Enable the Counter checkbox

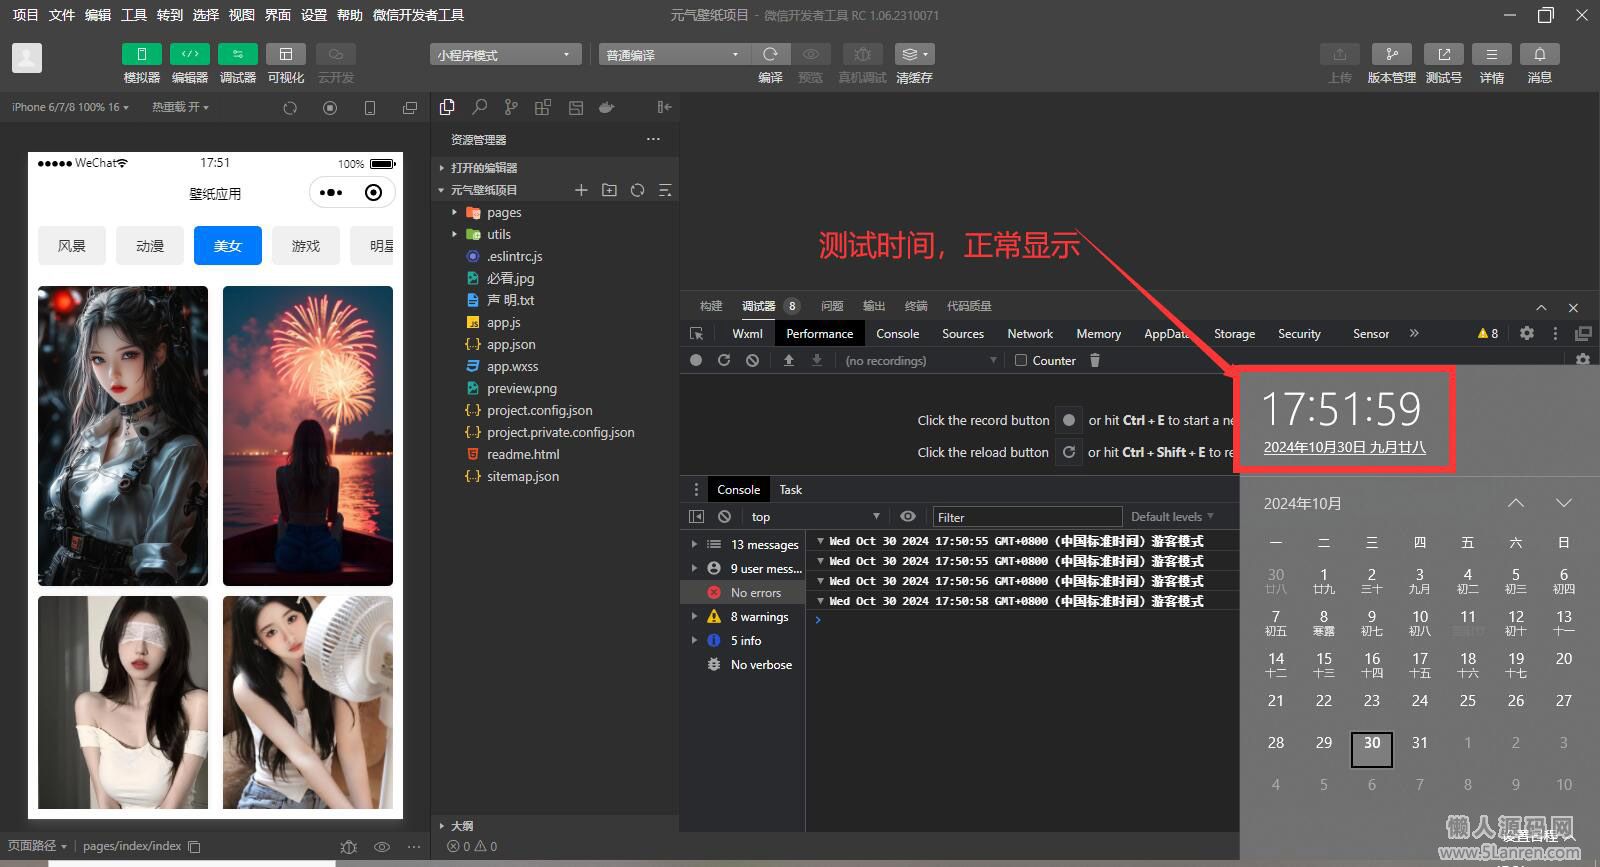point(1021,361)
